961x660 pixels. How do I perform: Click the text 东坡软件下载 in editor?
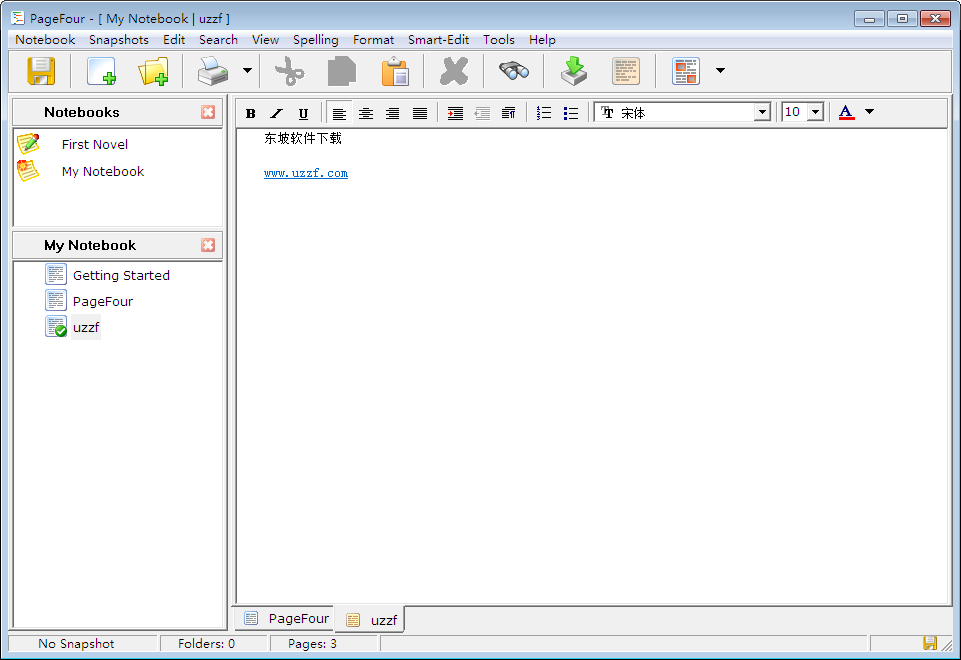point(303,138)
